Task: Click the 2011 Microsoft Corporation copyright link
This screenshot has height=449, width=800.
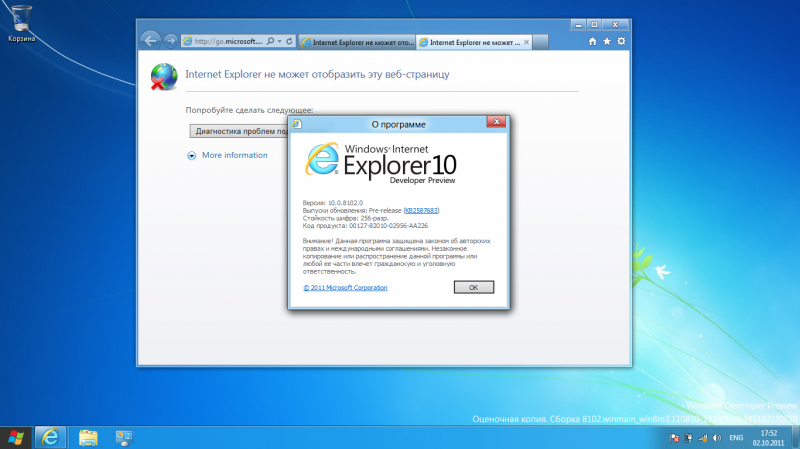Action: point(345,287)
